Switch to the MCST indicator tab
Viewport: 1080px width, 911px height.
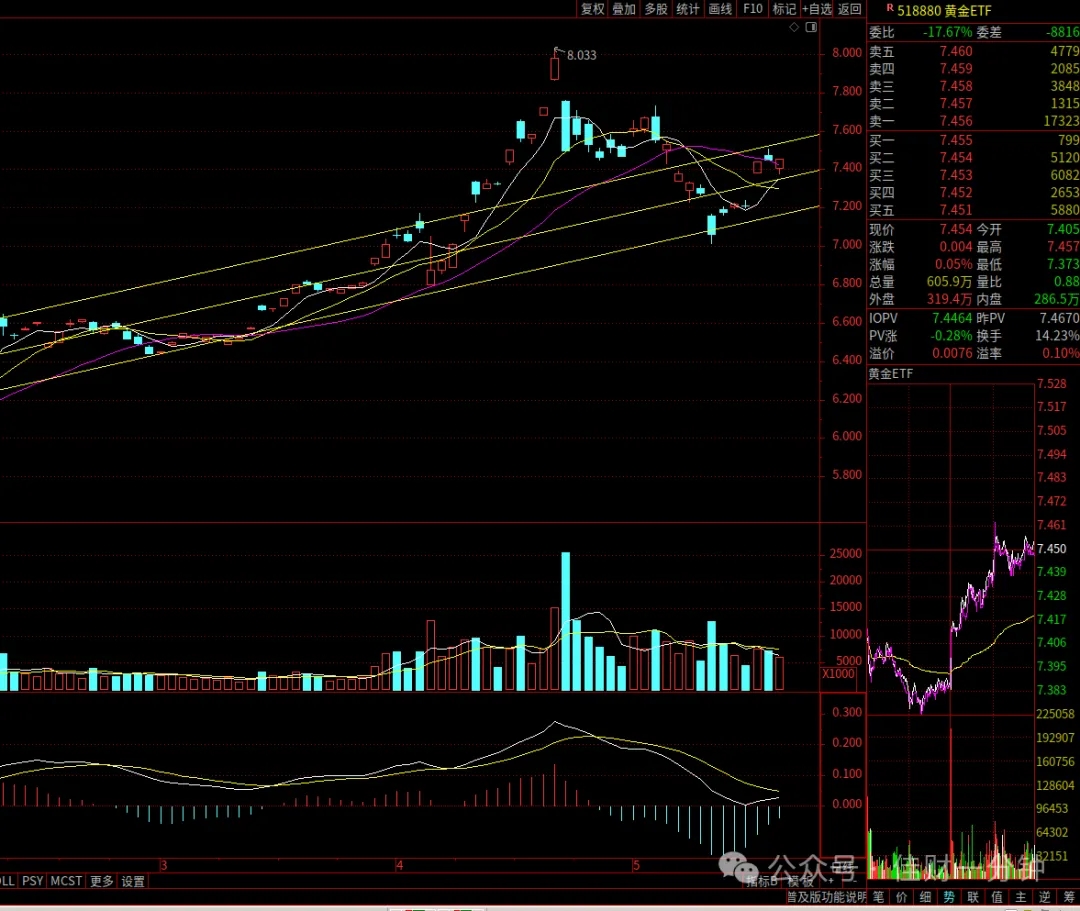click(x=66, y=881)
